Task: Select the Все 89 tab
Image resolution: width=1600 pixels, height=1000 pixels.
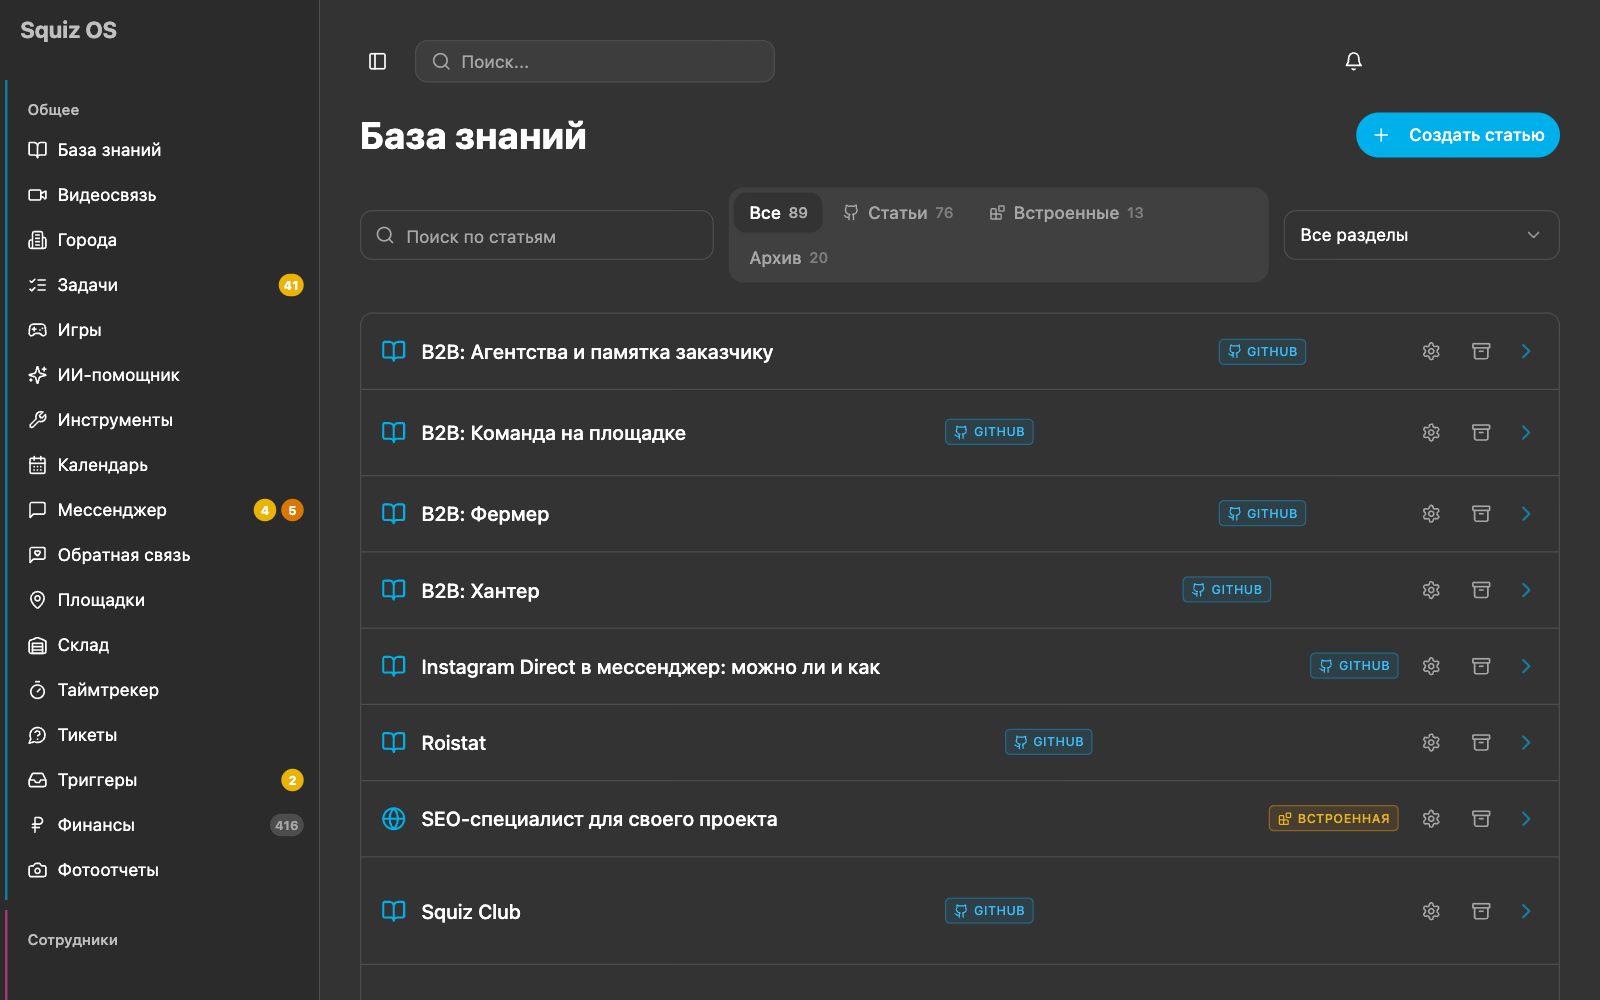Action: [778, 213]
